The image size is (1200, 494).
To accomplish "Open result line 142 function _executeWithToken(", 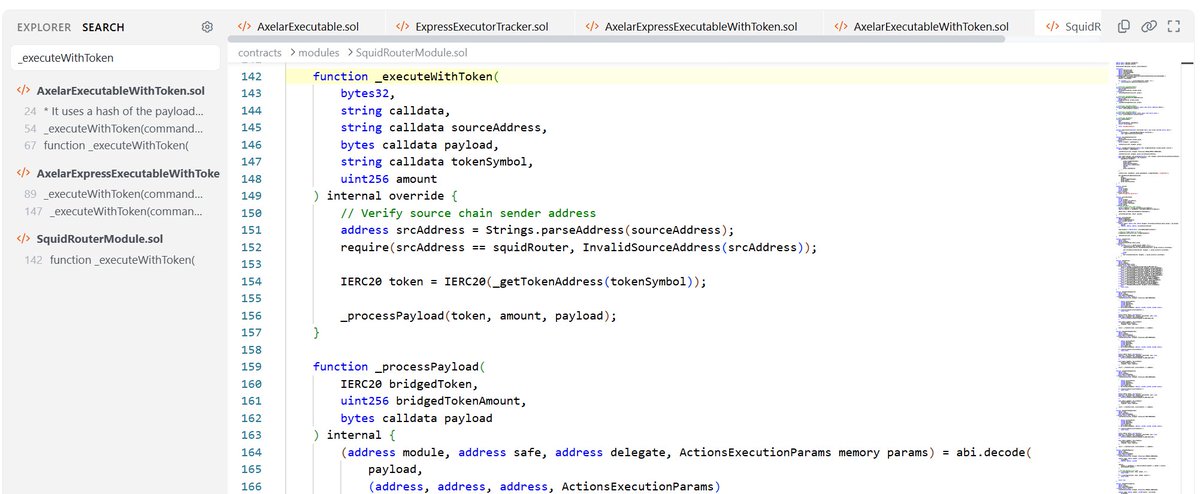I will [108, 260].
